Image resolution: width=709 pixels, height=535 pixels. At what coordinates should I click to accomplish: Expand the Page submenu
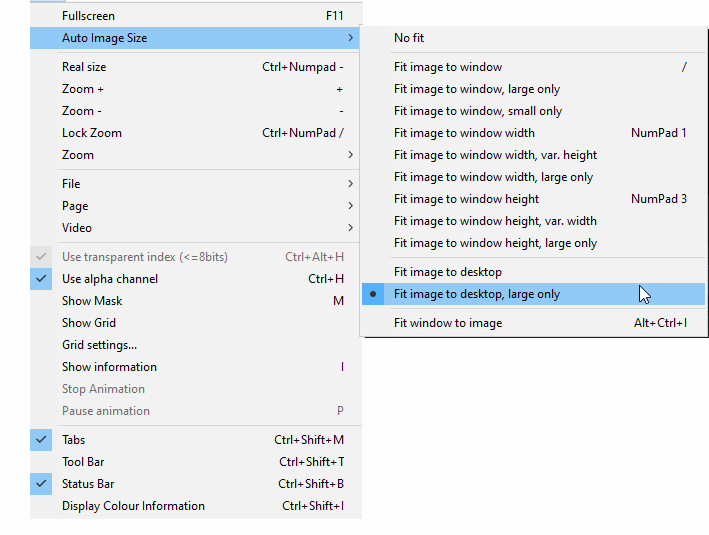(75, 206)
